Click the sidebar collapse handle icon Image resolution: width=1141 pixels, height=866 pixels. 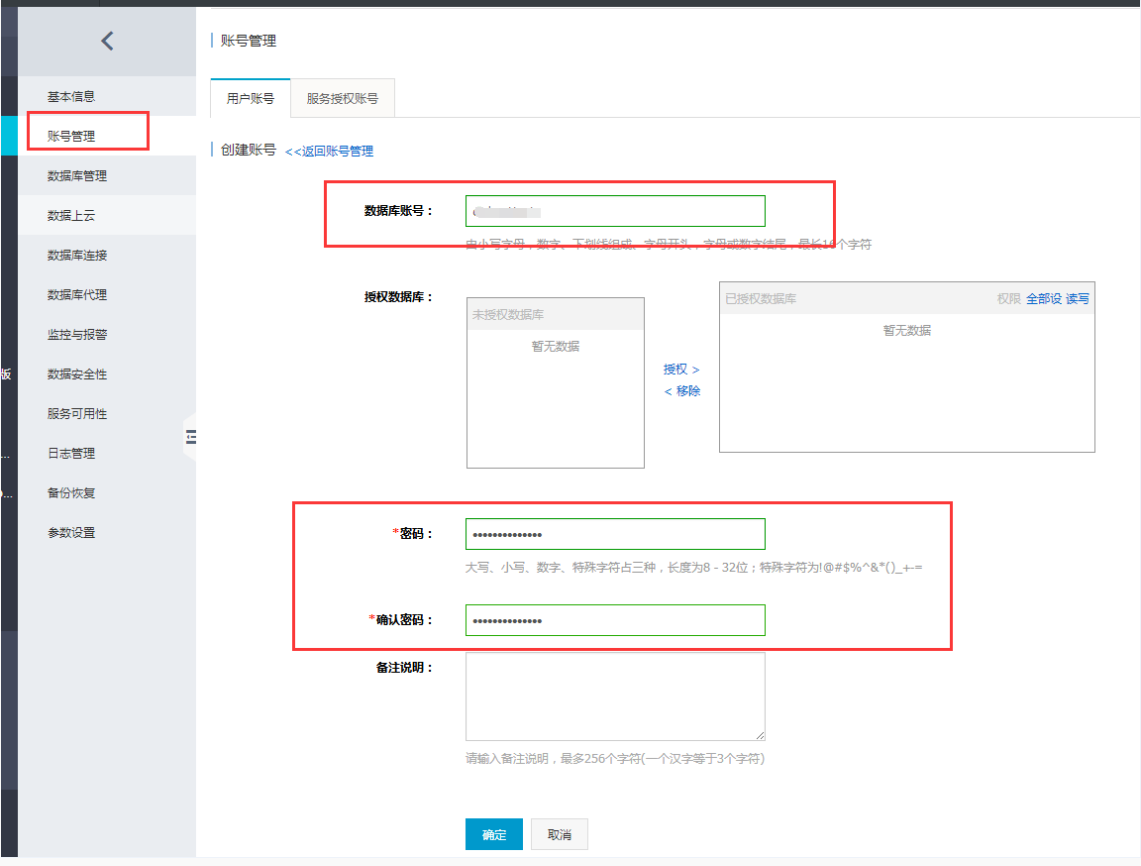[x=191, y=437]
